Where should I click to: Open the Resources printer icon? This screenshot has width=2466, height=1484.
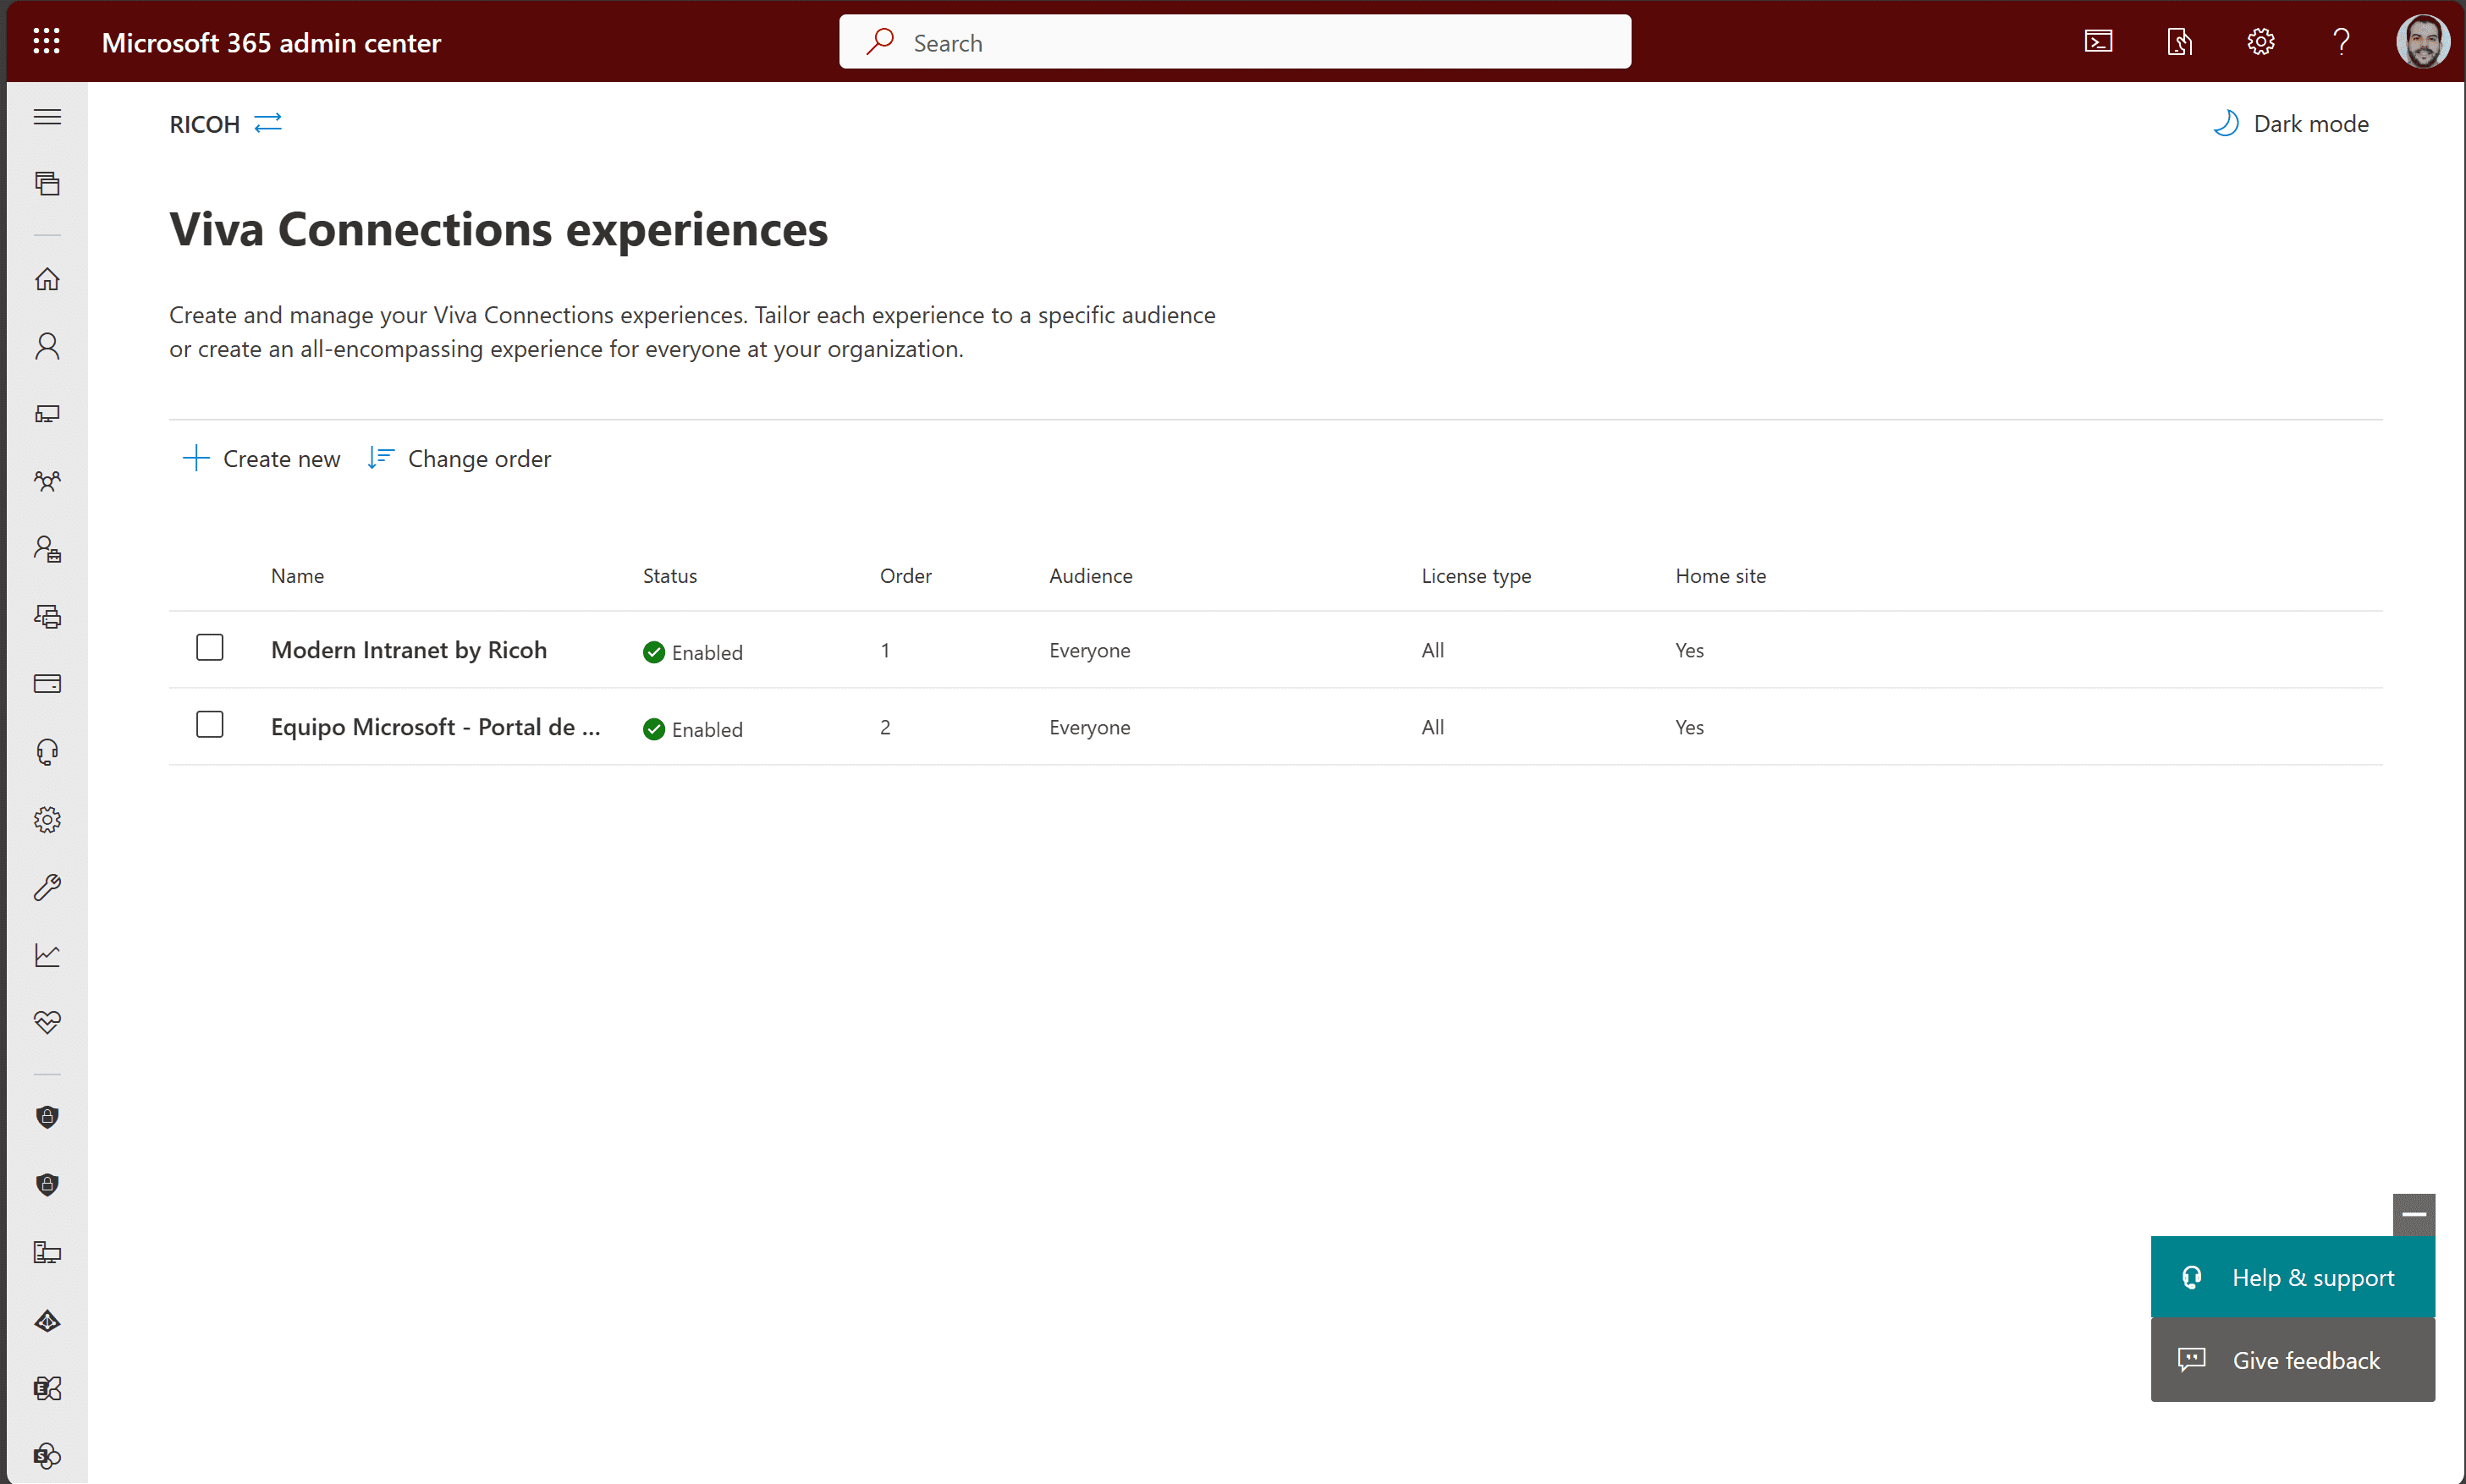(x=47, y=616)
